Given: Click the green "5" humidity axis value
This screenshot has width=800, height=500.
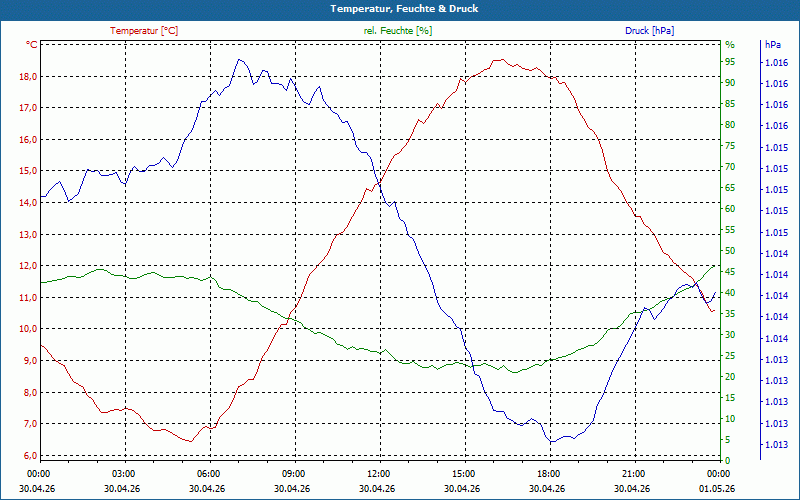Looking at the screenshot, I should [x=728, y=440].
